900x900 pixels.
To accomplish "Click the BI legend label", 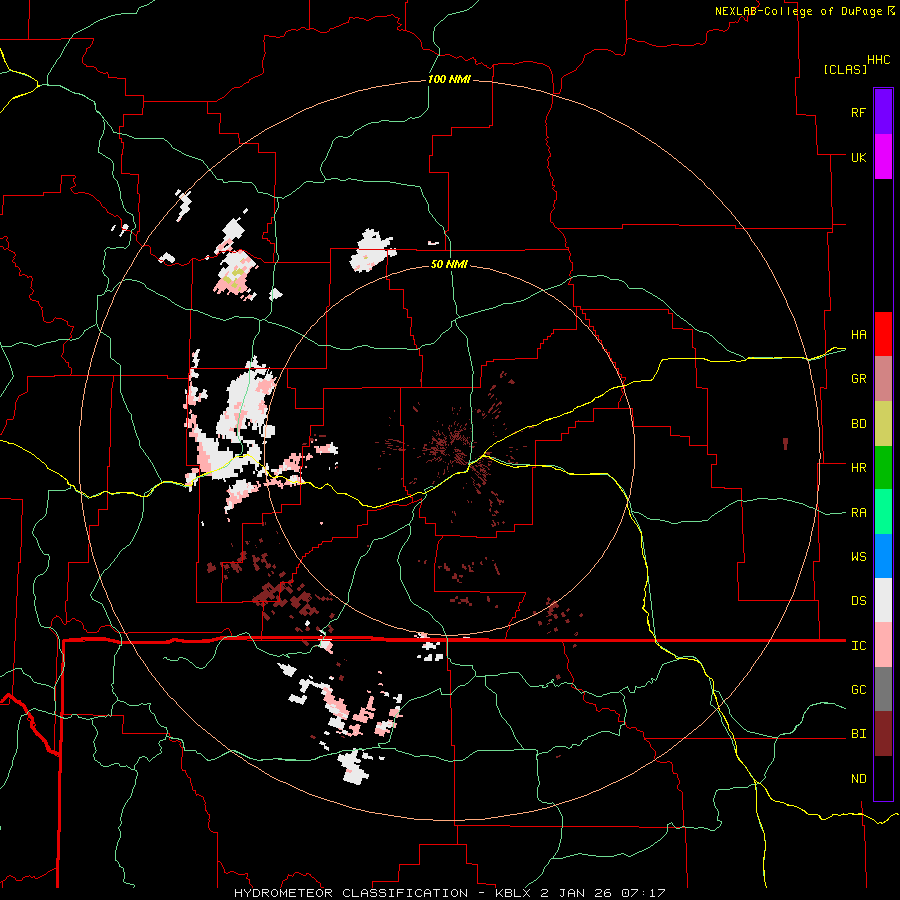I will tap(858, 734).
